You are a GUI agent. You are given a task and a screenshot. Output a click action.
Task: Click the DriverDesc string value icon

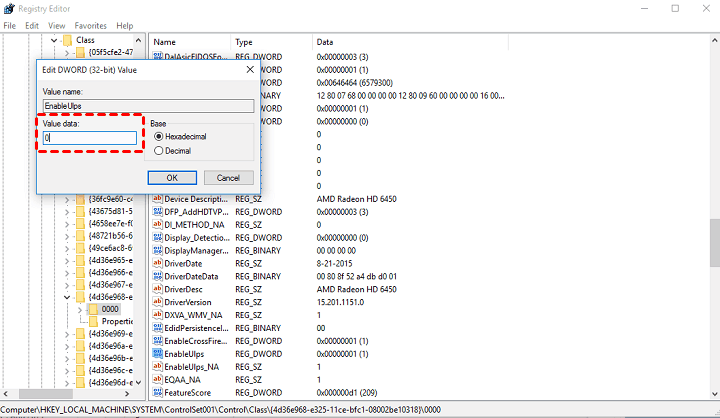pos(158,289)
